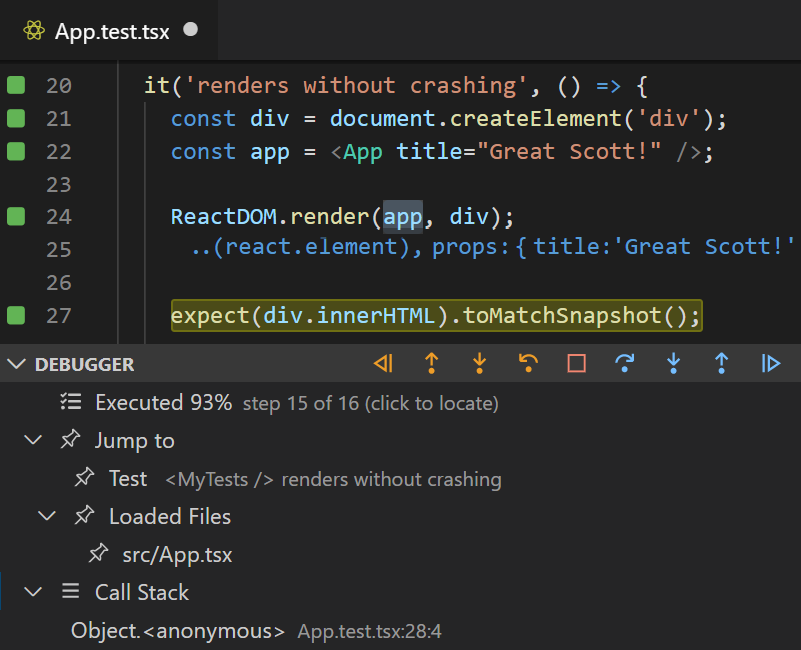Click 'Executed 93%' to locate the current step
The image size is (801, 650).
pos(163,403)
